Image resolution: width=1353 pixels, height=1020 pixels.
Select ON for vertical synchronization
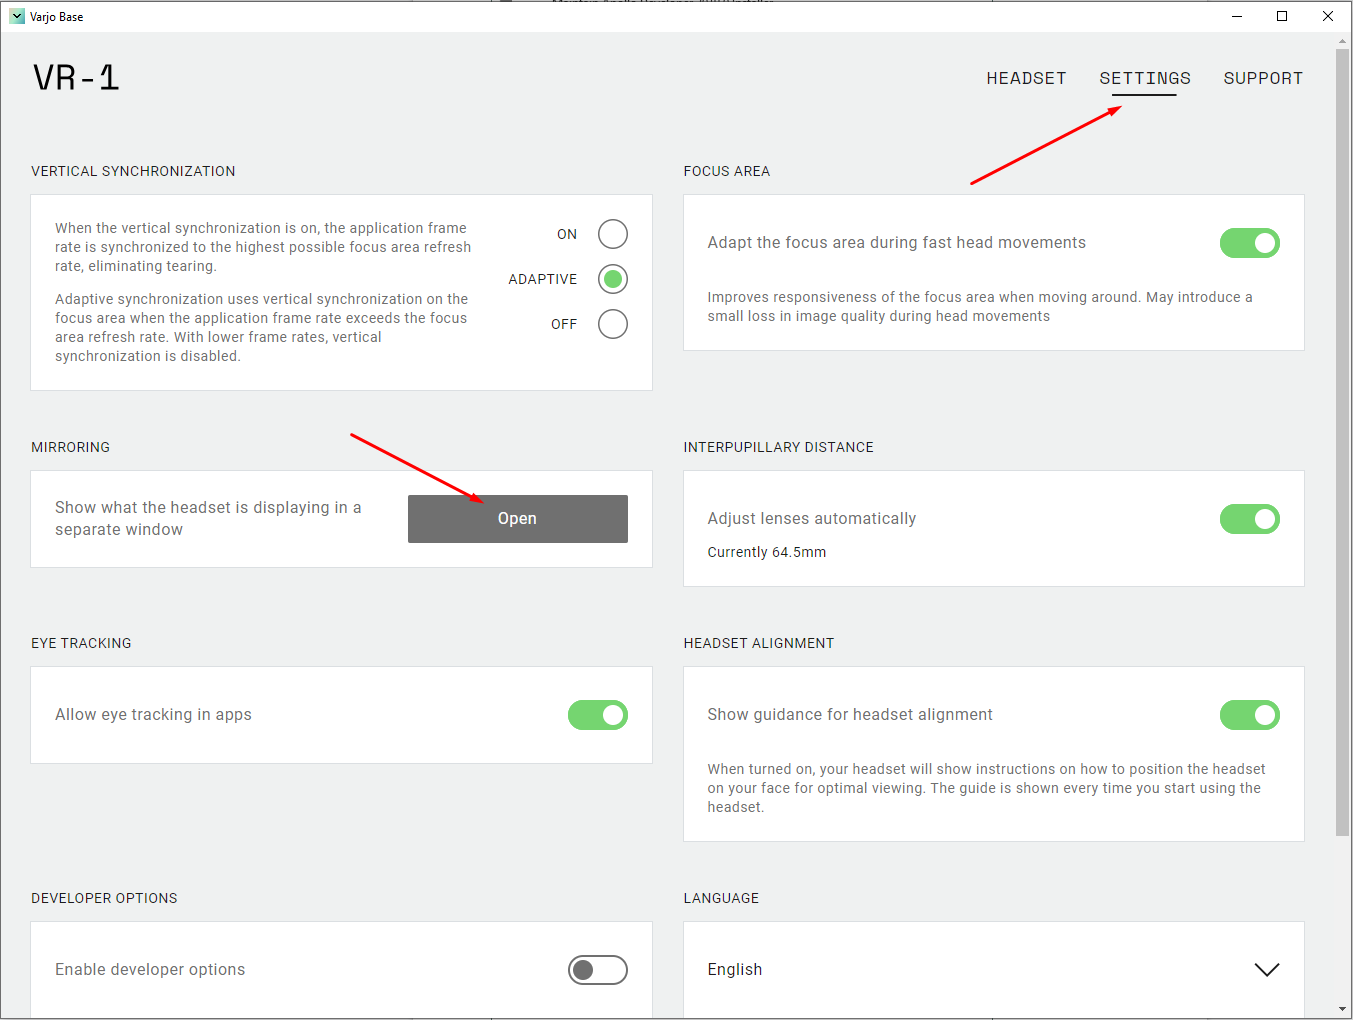pos(613,234)
